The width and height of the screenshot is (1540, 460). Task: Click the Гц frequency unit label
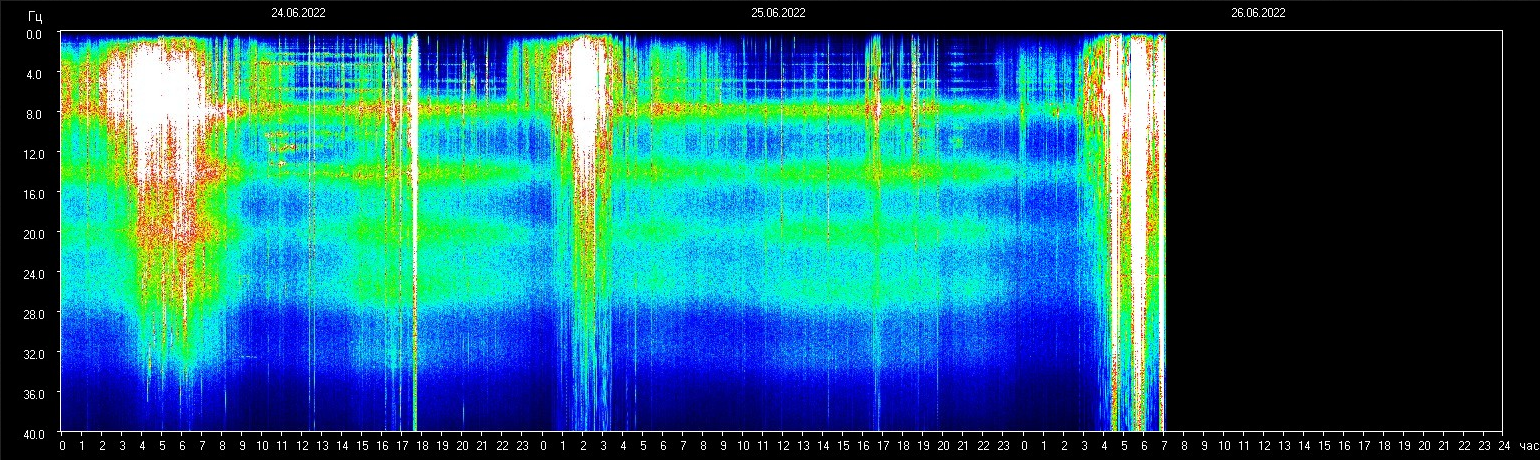pyautogui.click(x=35, y=16)
